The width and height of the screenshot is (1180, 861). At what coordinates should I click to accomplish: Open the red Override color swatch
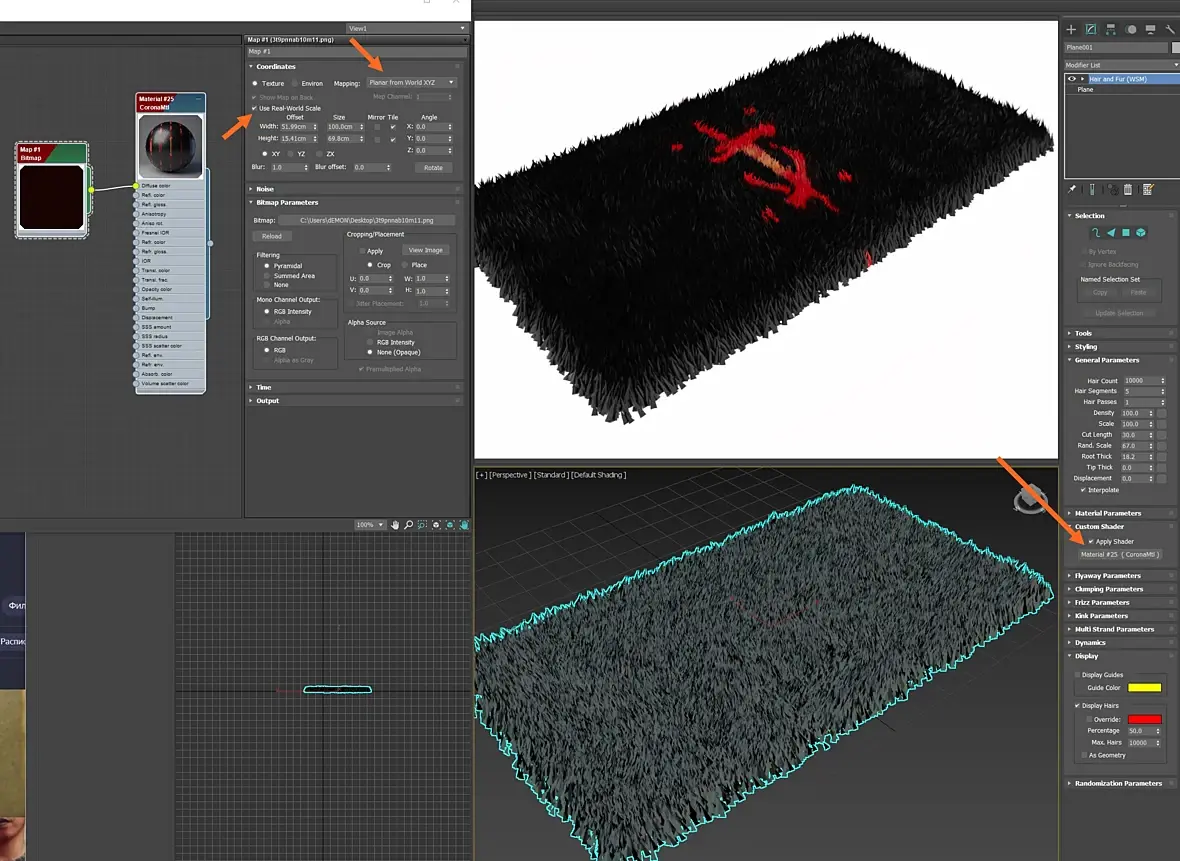1144,720
